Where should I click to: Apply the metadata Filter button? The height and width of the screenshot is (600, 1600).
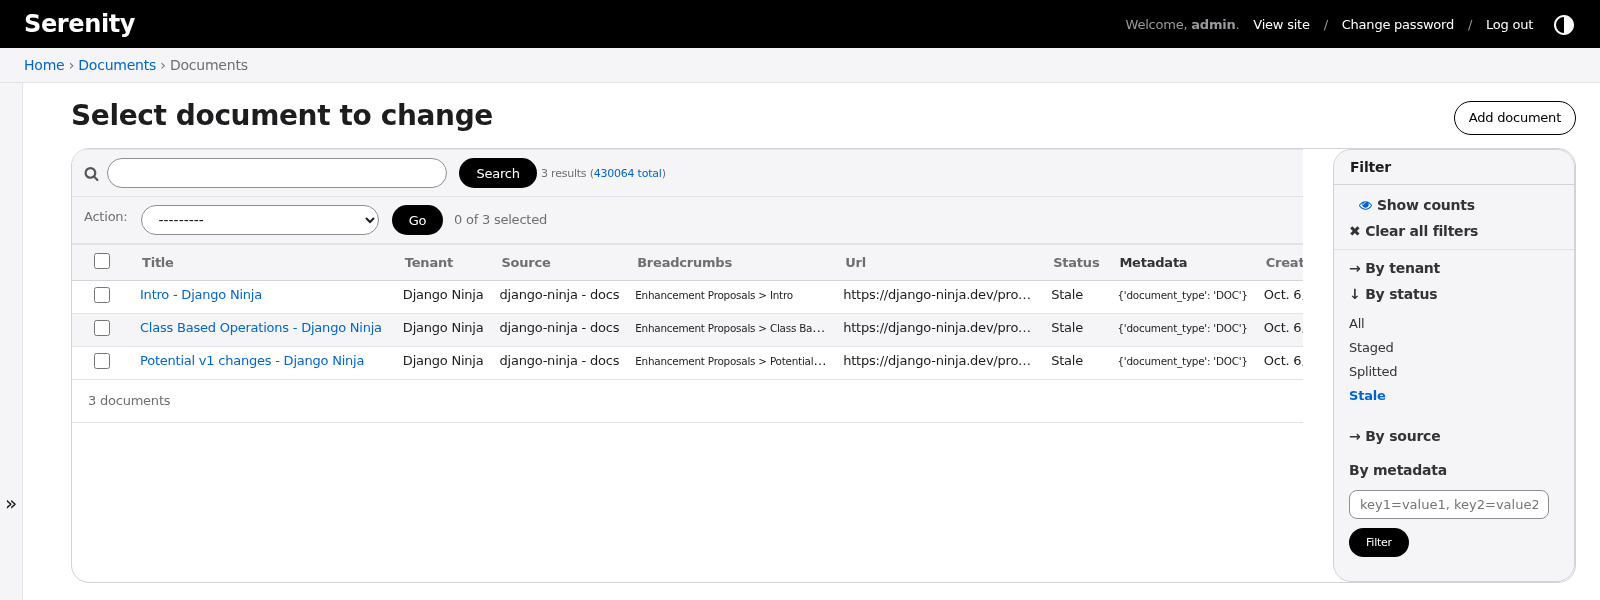(x=1379, y=542)
